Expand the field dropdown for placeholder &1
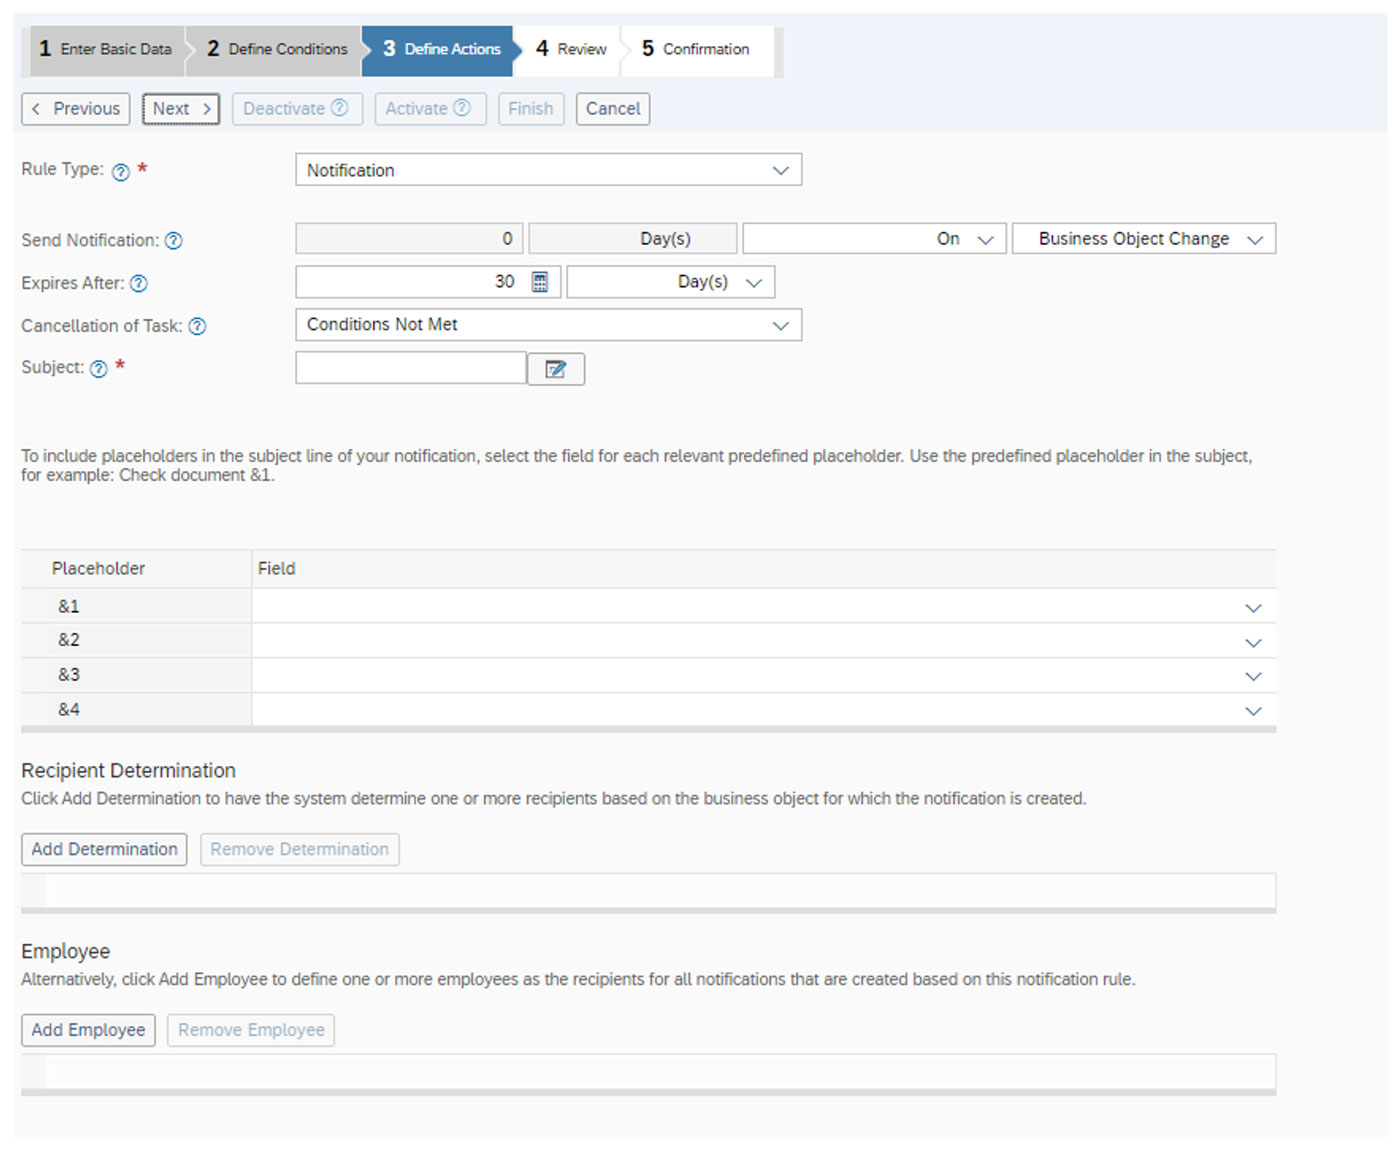The image size is (1400, 1149). click(1253, 608)
